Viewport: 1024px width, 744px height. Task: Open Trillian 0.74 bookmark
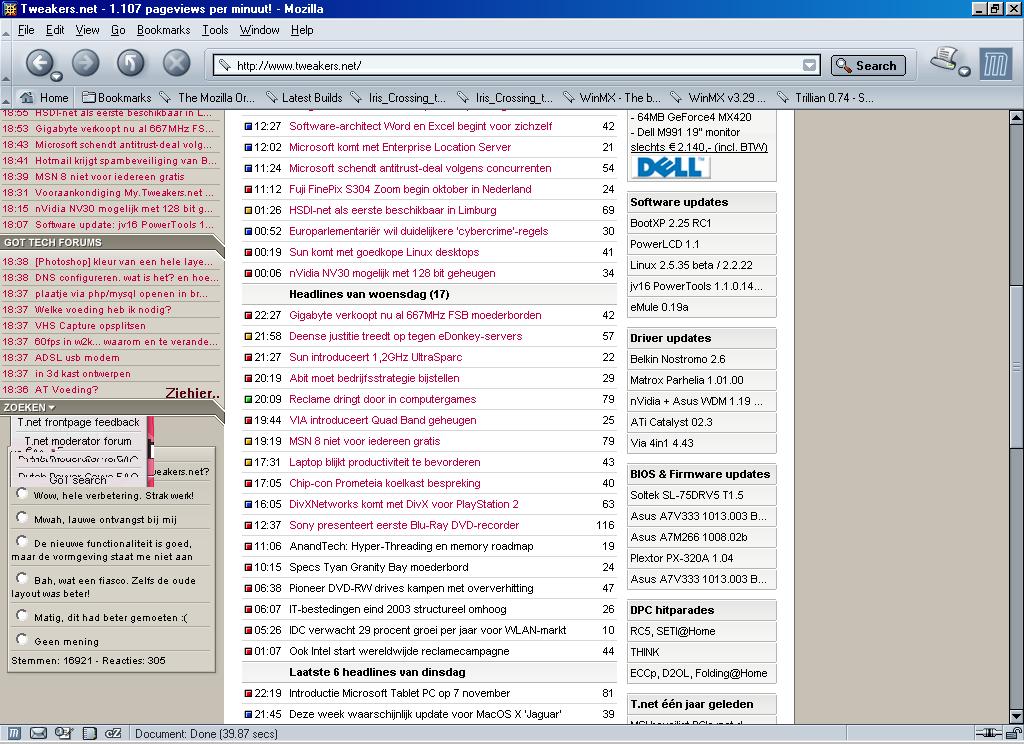825,97
